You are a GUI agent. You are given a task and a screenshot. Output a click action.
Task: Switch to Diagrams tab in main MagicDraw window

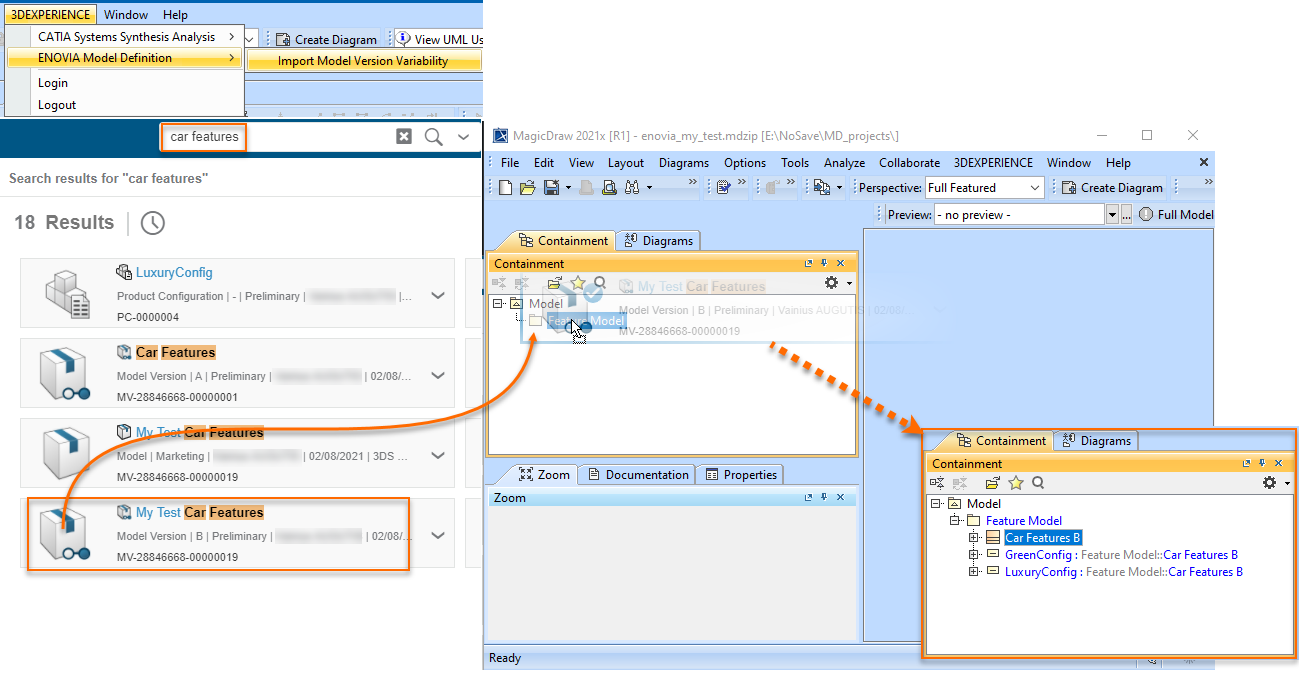[659, 241]
